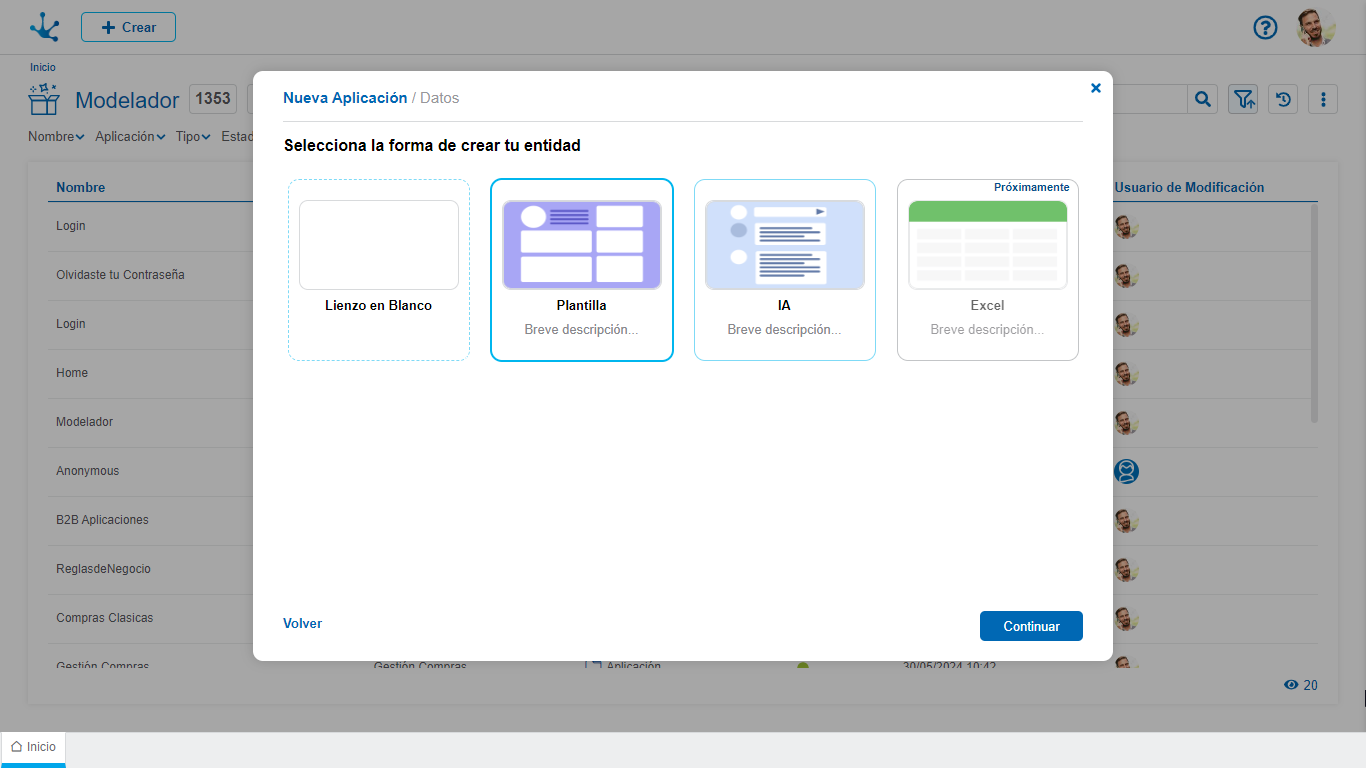Switch to the Inicio bottom tab

click(x=34, y=747)
